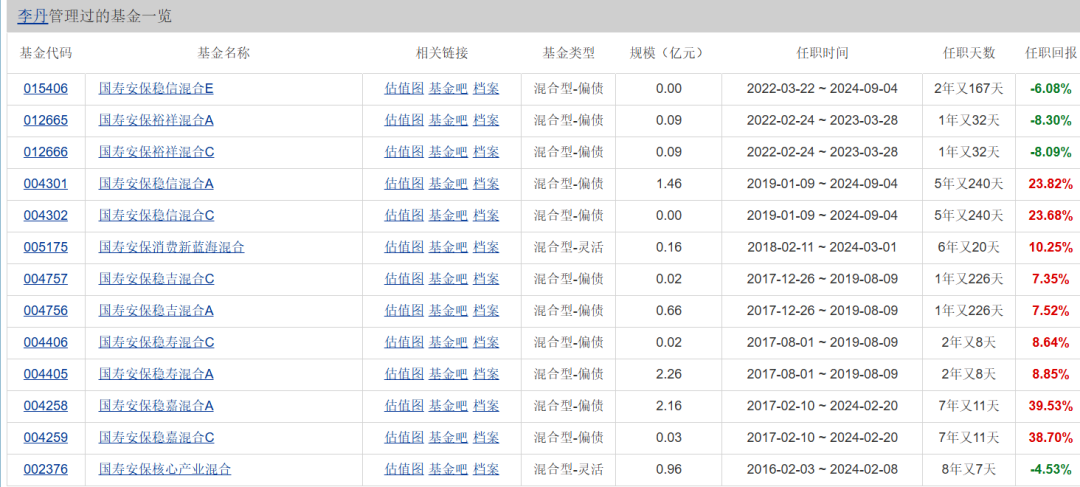Image resolution: width=1080 pixels, height=487 pixels.
Task: Open 档案 for 国寿安保核心产业混合
Action: click(x=486, y=469)
